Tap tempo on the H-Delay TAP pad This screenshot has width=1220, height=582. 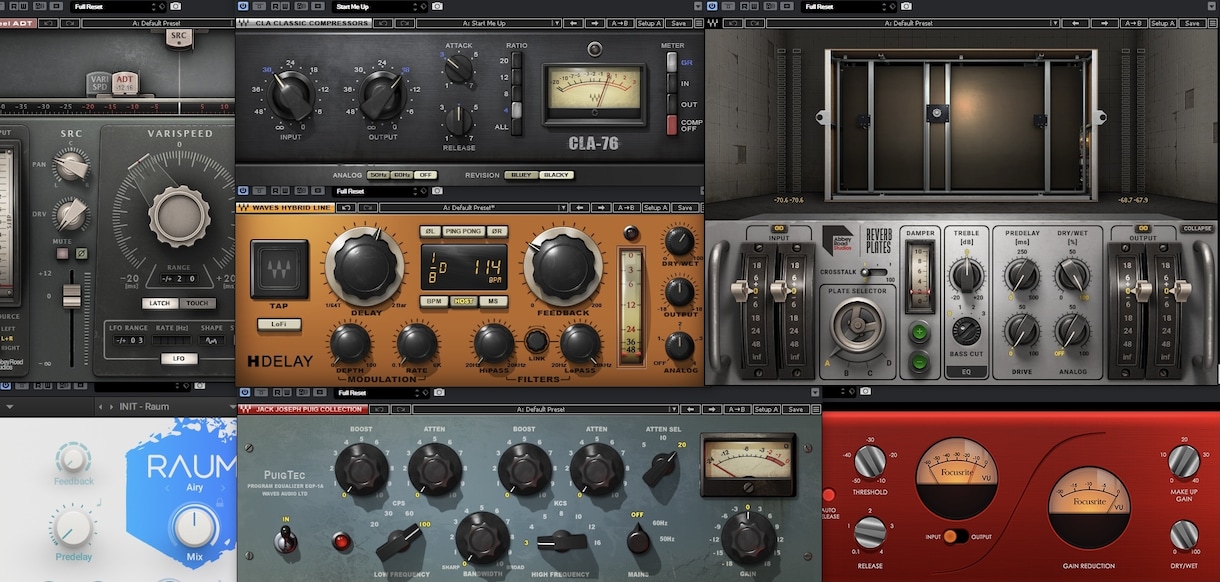[x=279, y=269]
